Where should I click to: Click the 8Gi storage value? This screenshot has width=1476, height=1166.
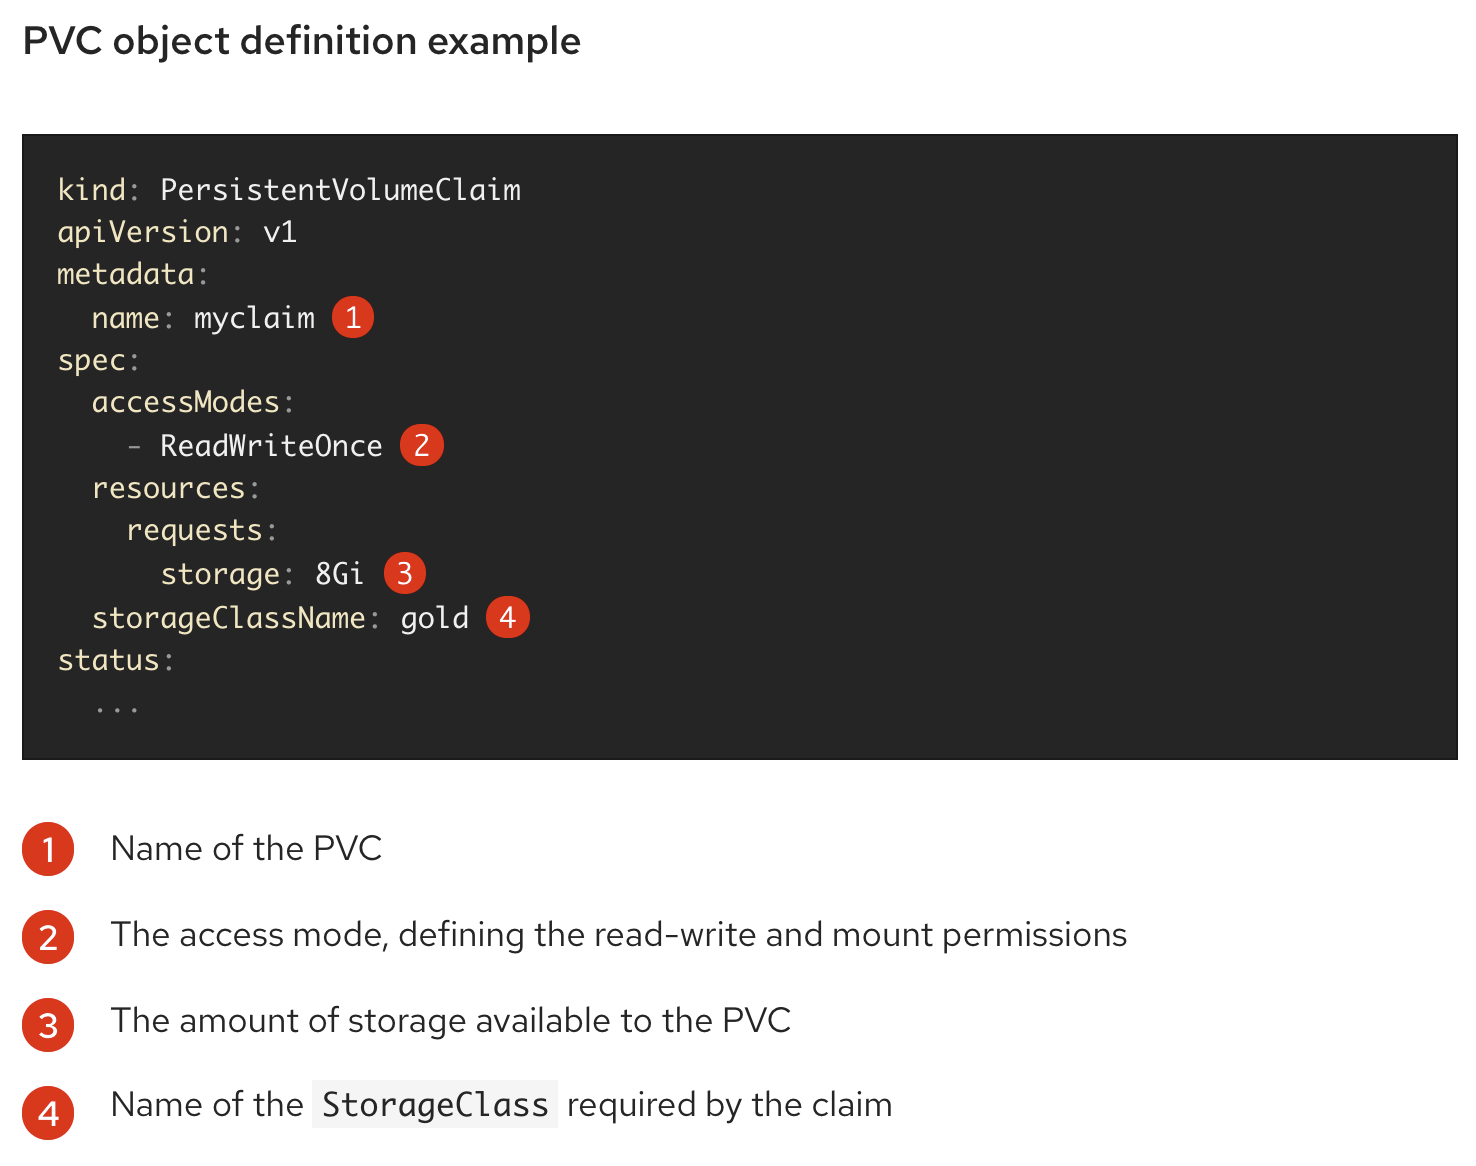[x=340, y=573]
